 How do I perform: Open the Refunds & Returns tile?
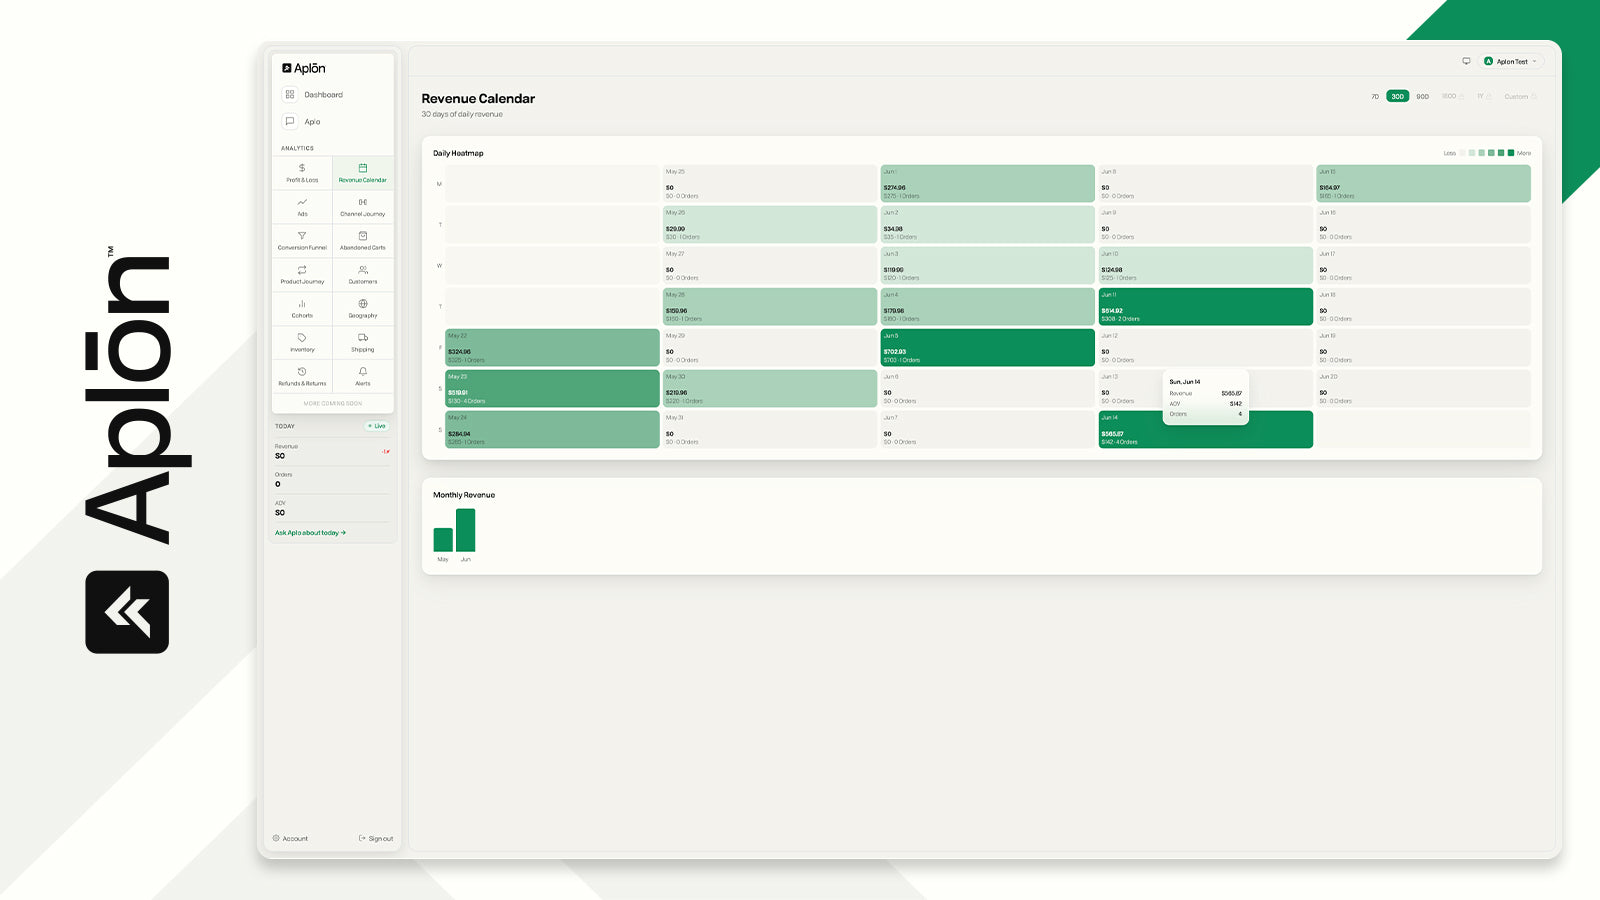pos(302,376)
